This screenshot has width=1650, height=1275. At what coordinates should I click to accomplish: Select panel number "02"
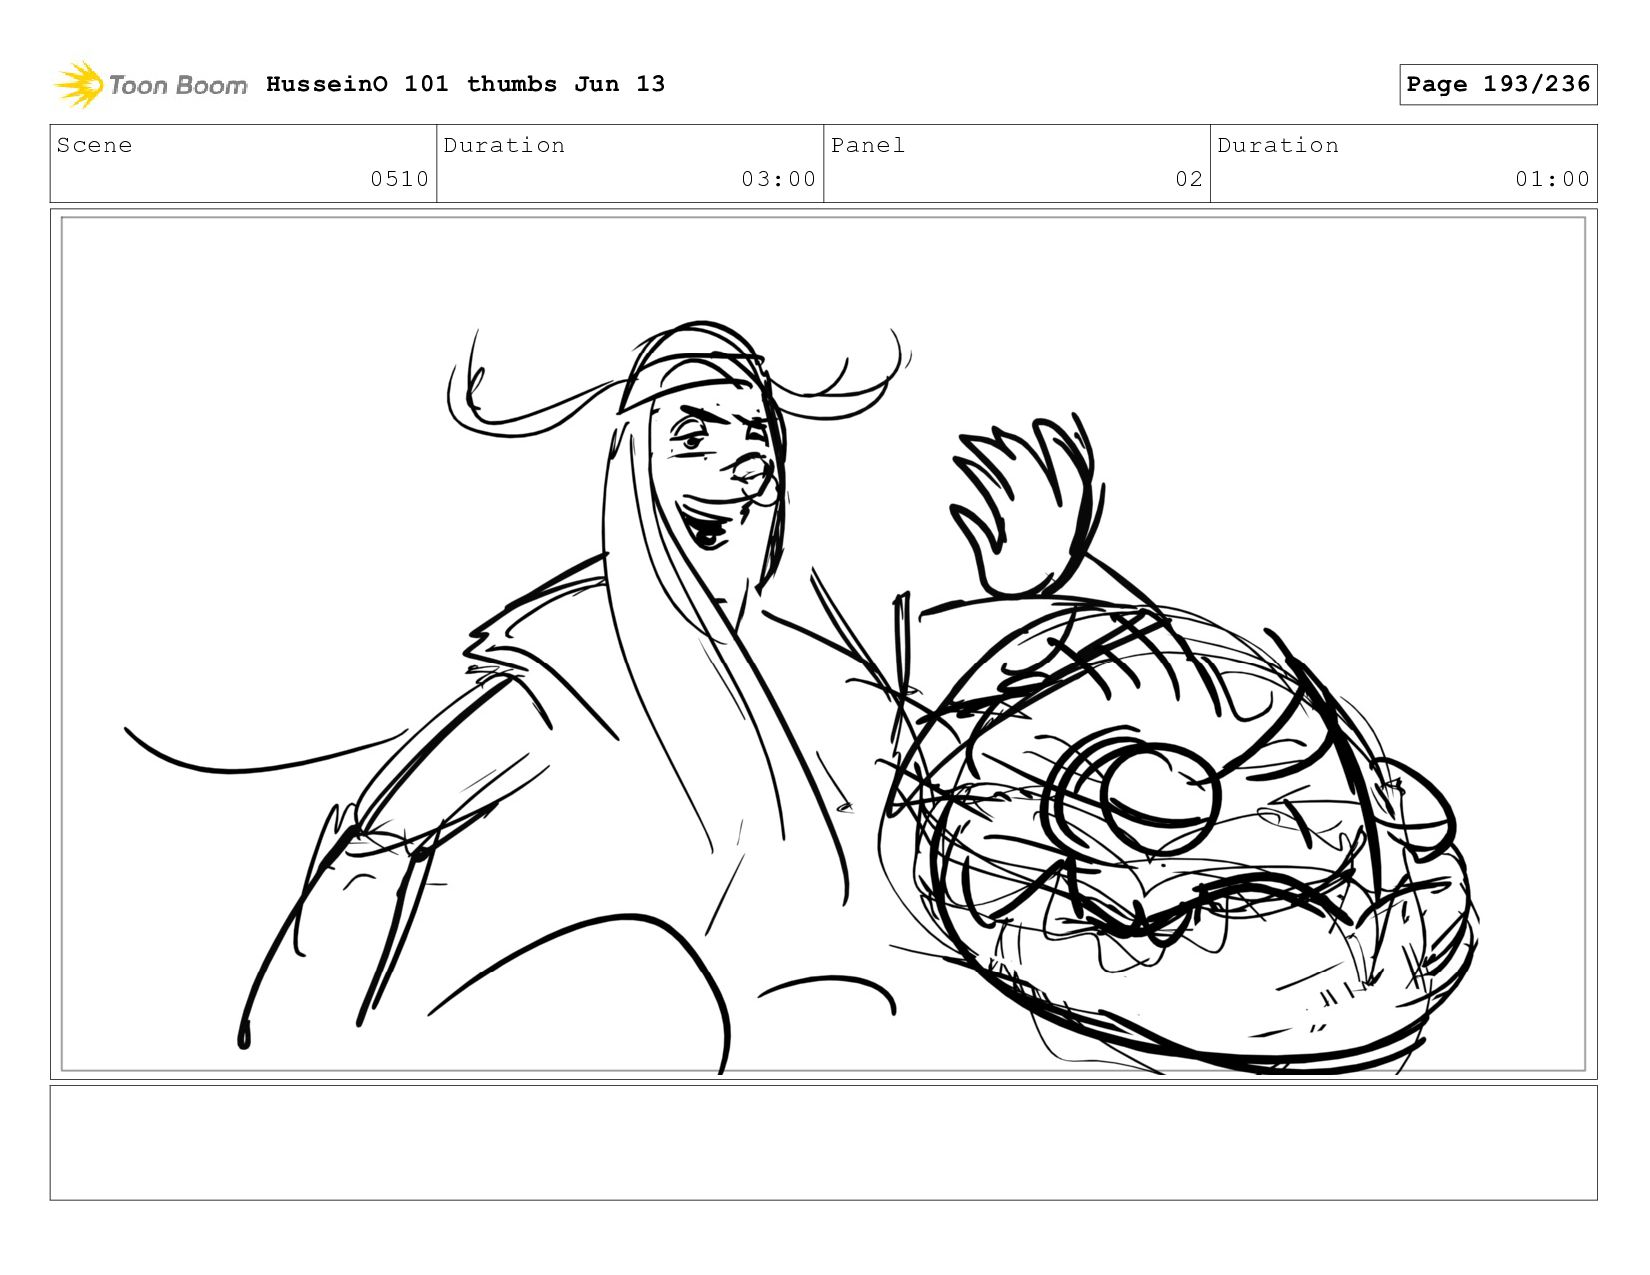coord(1188,179)
